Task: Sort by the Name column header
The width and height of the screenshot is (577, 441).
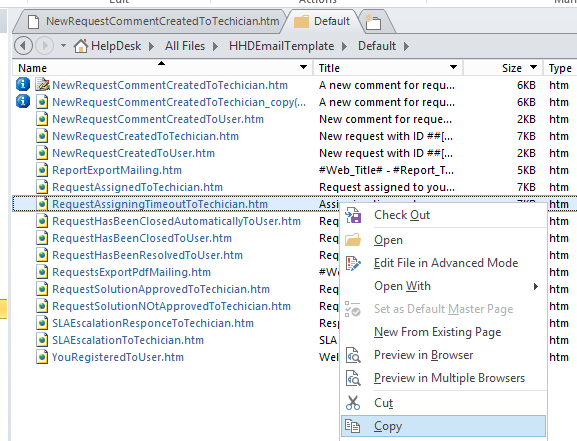Action: [32, 68]
